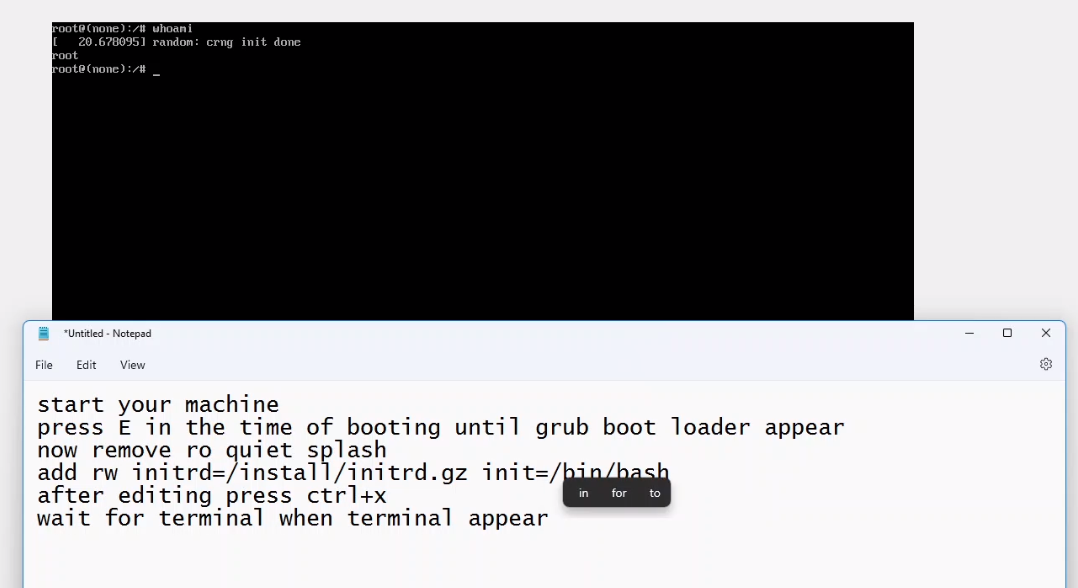The image size is (1078, 588).
Task: Click the "whoami" command in terminal
Action: click(x=173, y=29)
